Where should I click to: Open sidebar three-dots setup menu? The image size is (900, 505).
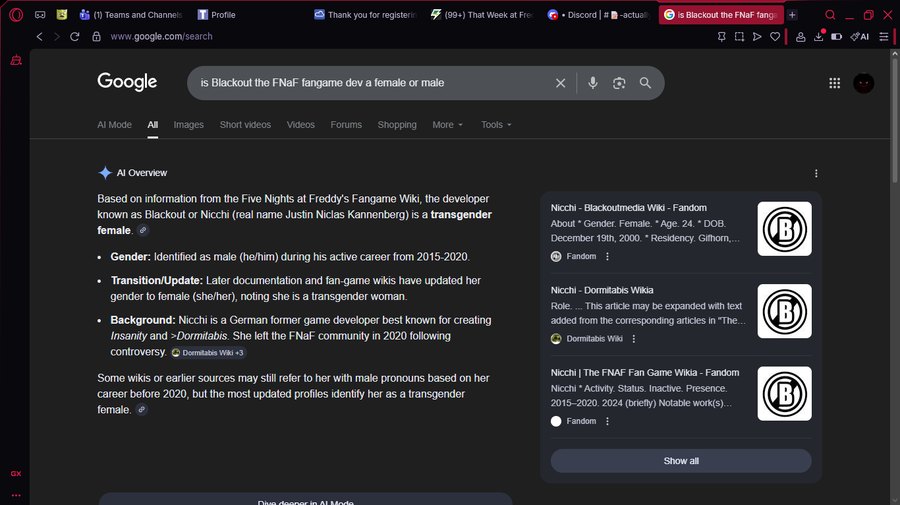tap(16, 495)
